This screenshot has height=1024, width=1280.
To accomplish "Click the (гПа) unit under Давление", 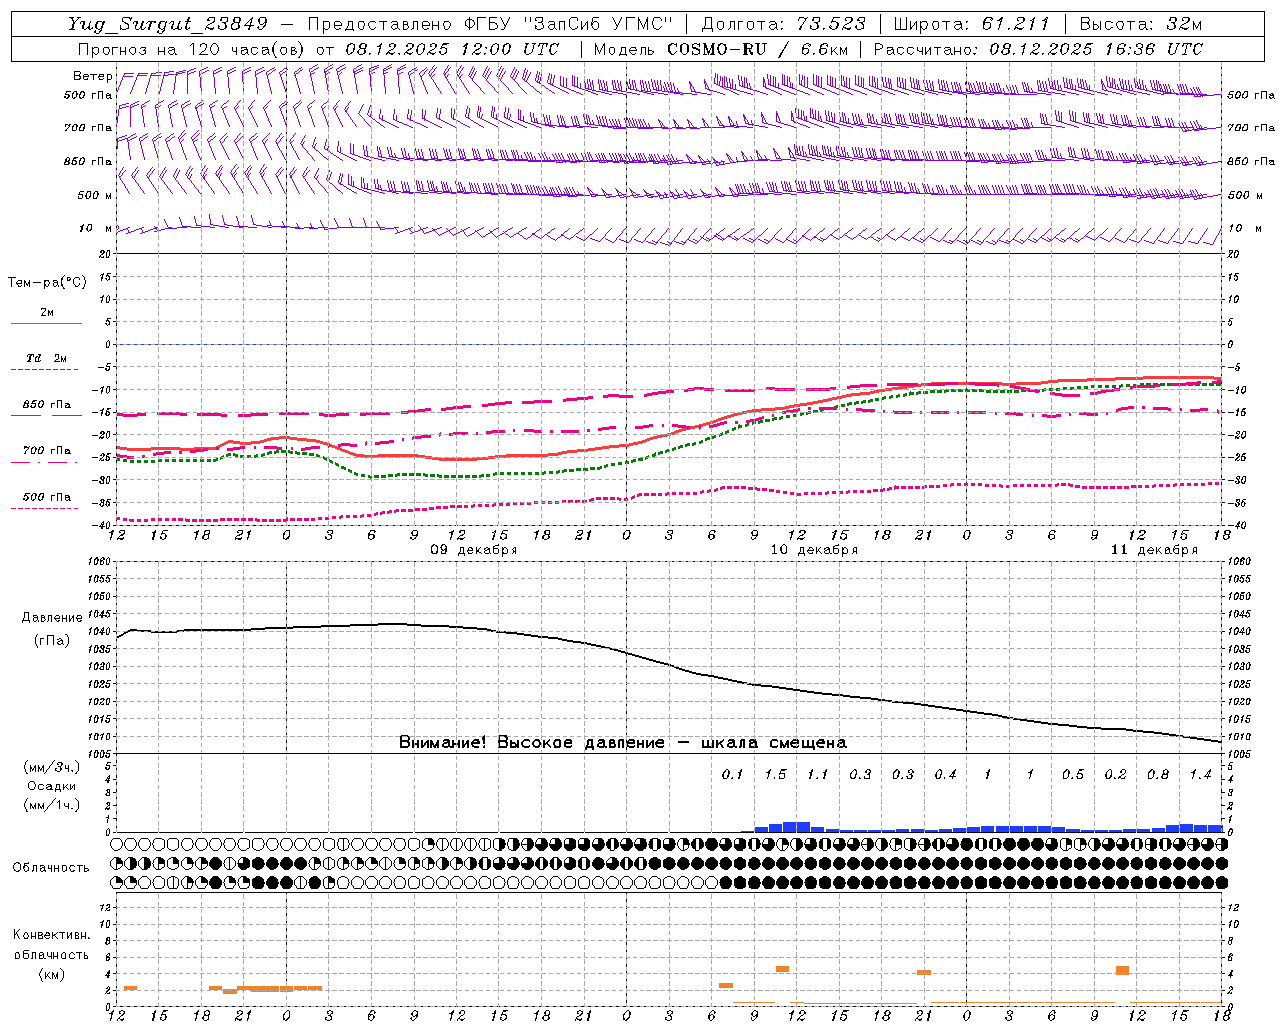I will tap(52, 640).
